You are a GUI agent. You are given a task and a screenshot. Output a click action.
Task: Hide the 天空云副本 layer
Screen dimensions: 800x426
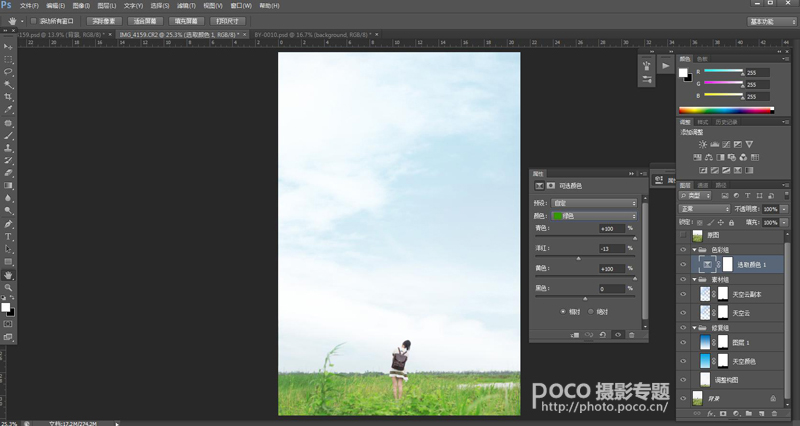(x=683, y=294)
